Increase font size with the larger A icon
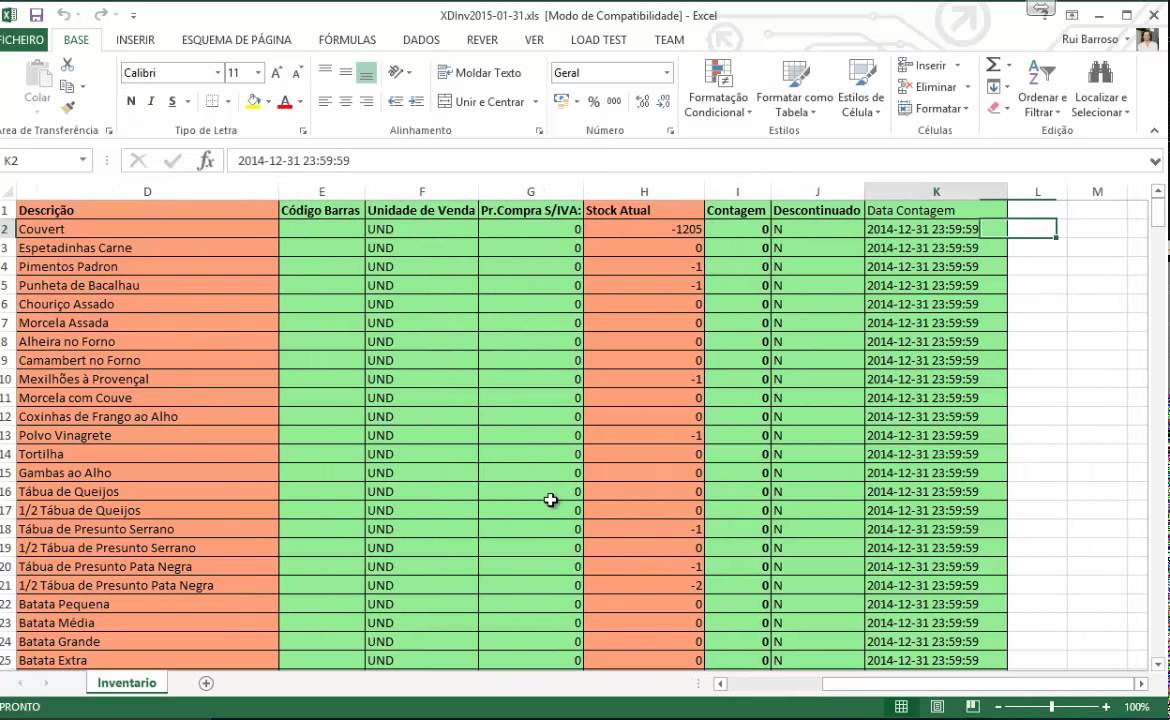The width and height of the screenshot is (1170, 720). point(276,72)
